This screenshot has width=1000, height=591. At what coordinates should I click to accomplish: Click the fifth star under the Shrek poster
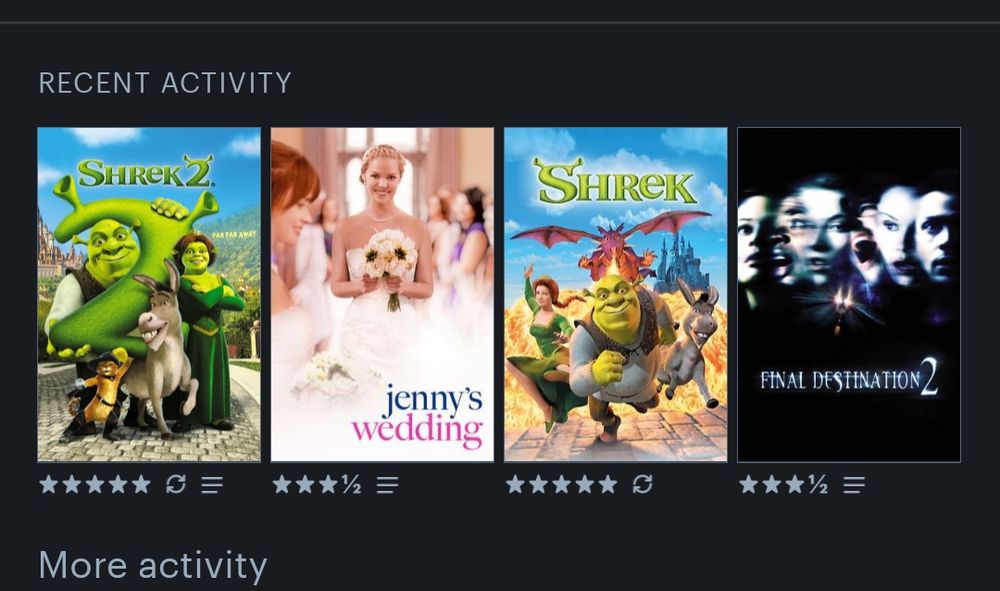coord(608,485)
